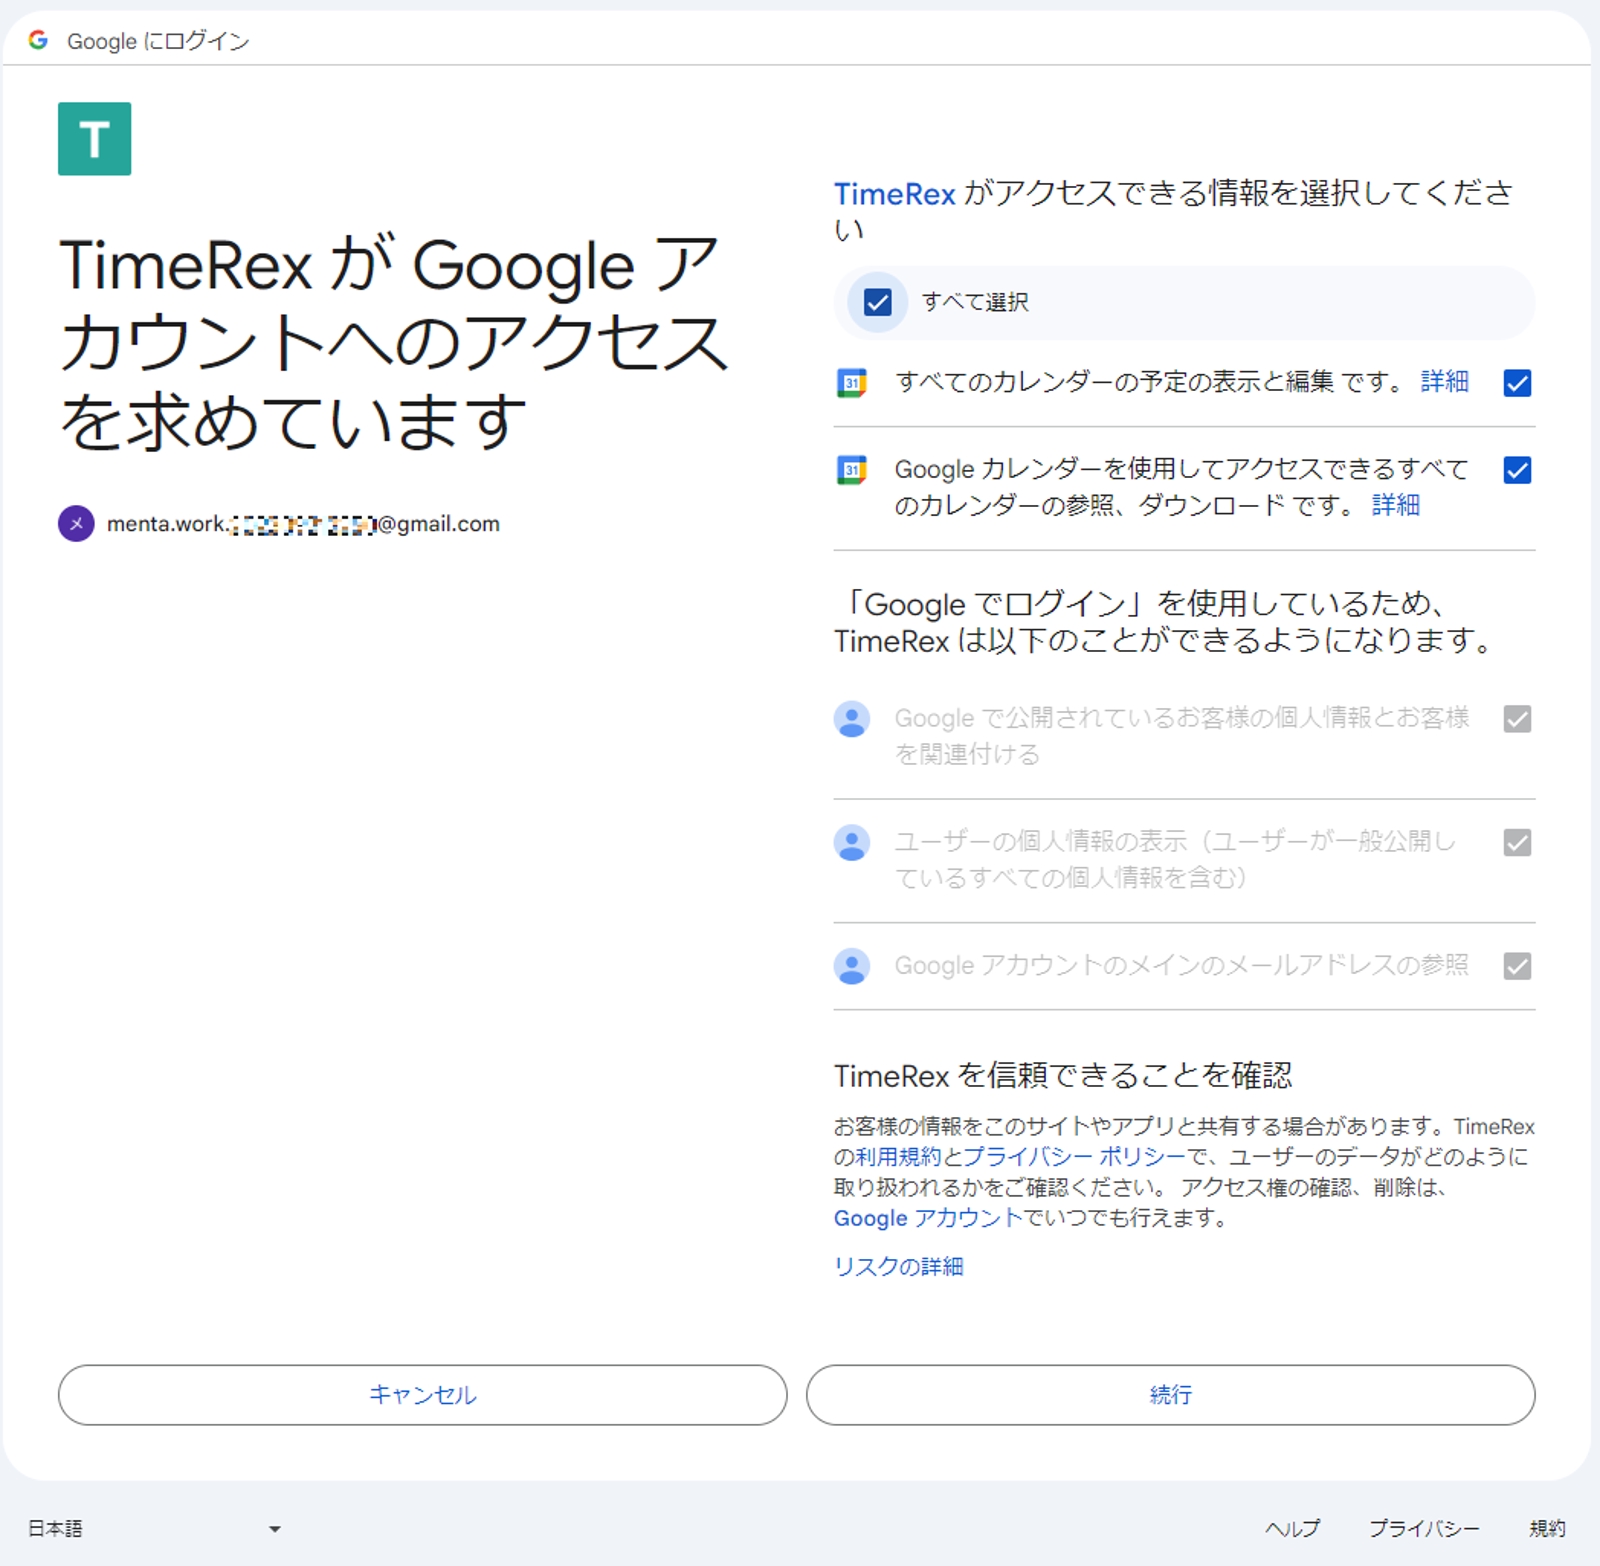Image resolution: width=1600 pixels, height=1566 pixels.
Task: Uncheck カレンダーの参照、ダウンロード permission checkbox
Action: 1517,470
